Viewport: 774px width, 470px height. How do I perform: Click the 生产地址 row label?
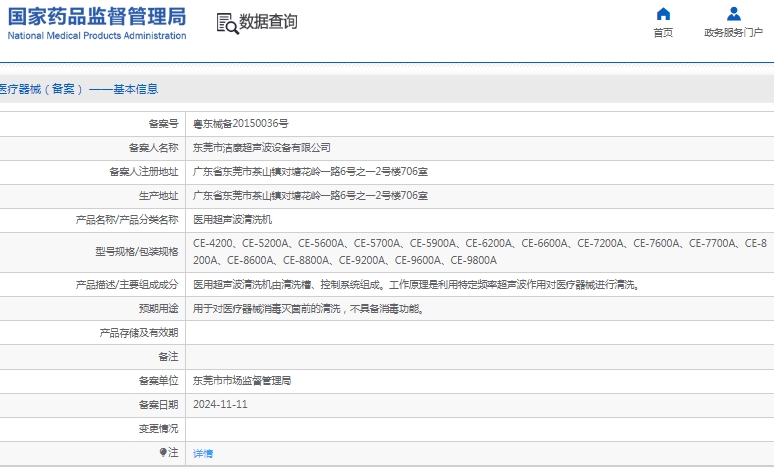click(x=158, y=196)
